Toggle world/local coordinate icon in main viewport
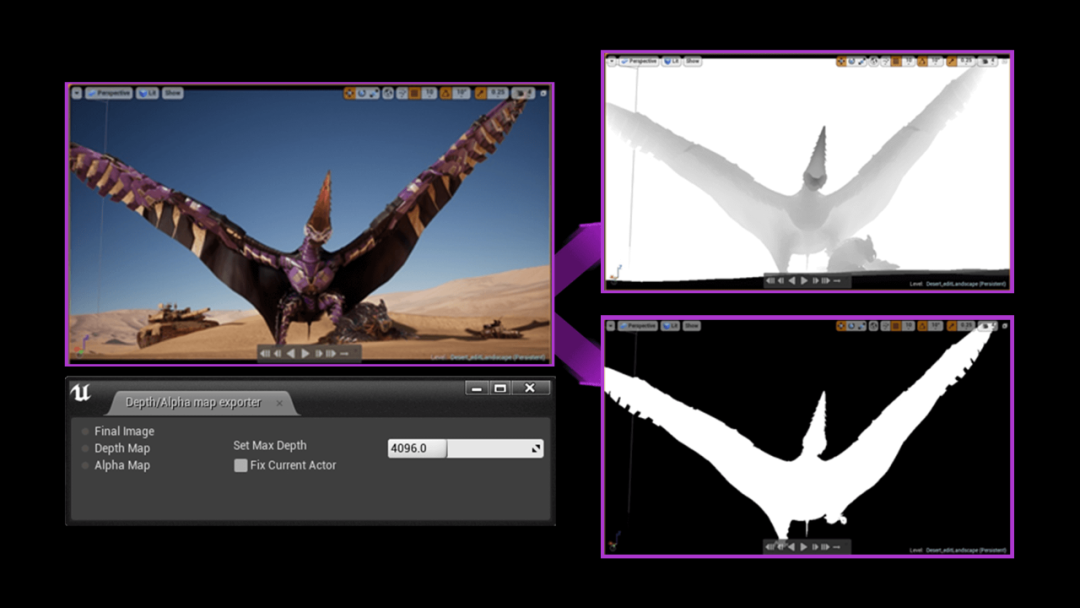This screenshot has width=1080, height=608. coord(386,93)
